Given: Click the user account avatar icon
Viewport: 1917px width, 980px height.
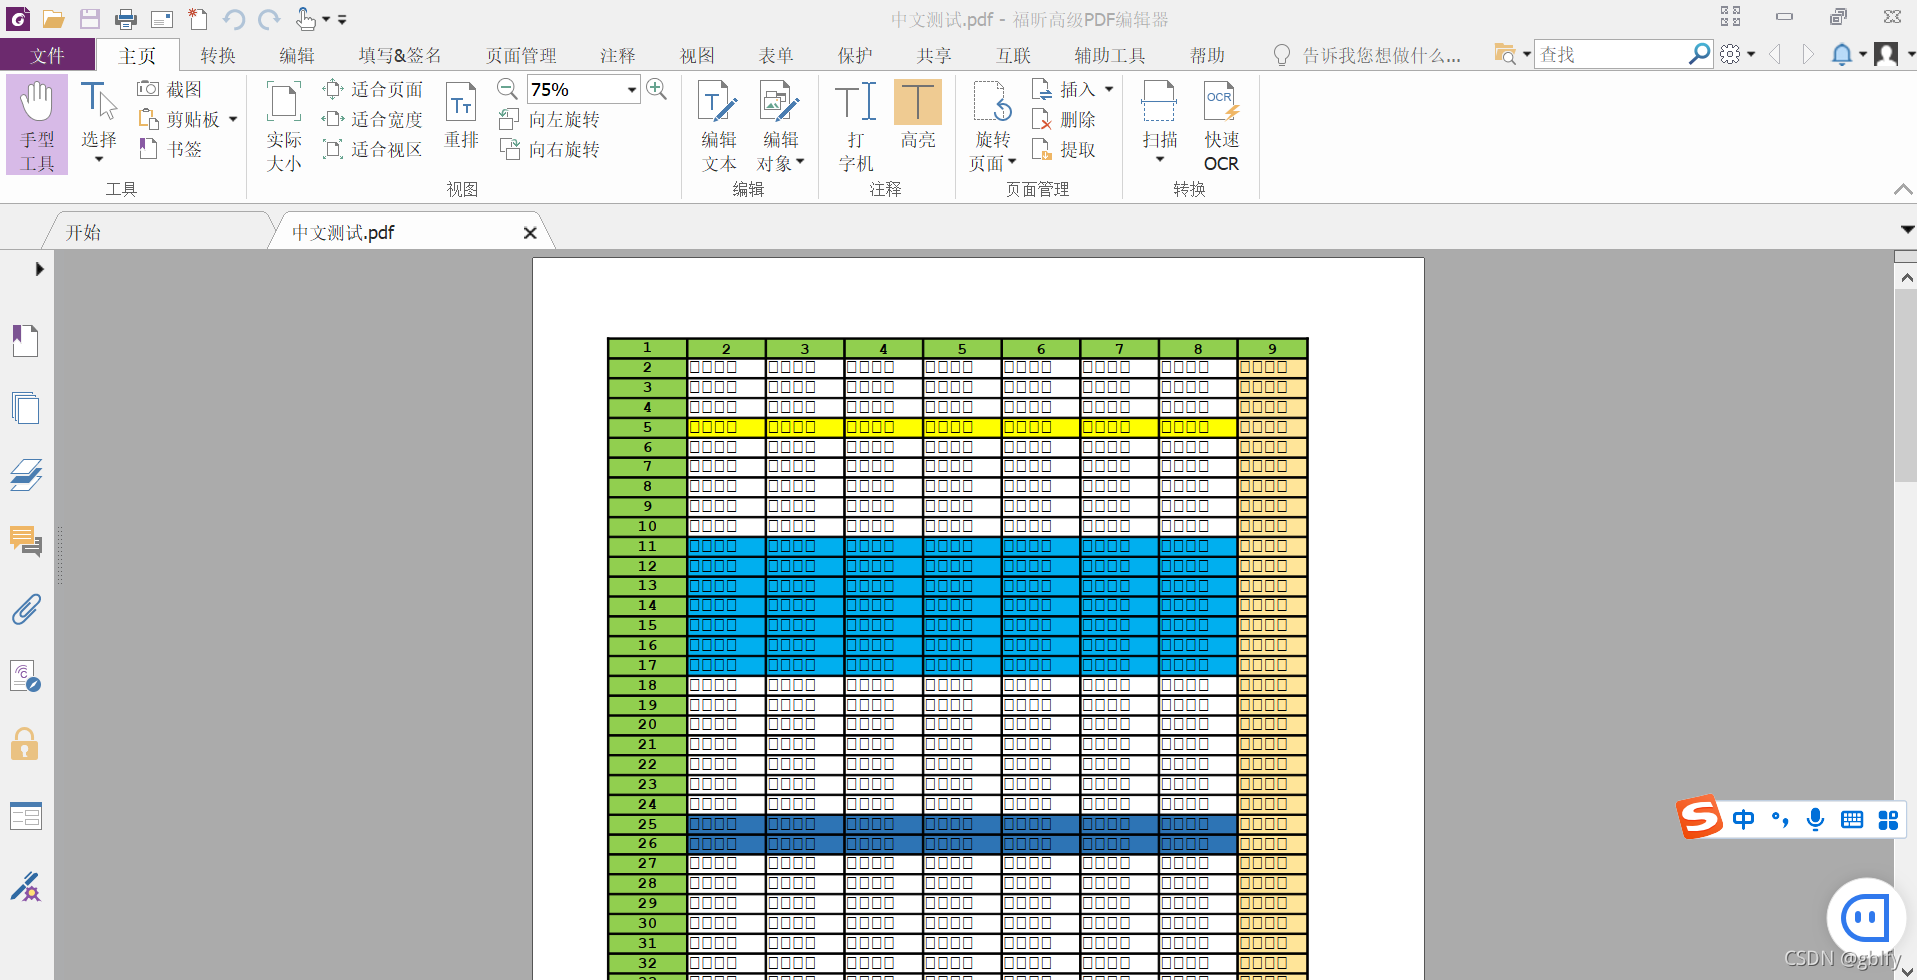Looking at the screenshot, I should (1886, 54).
